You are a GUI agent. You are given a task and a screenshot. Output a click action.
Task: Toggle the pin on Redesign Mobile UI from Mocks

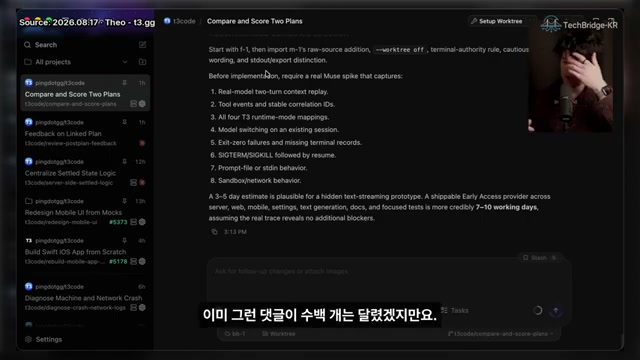(x=124, y=201)
